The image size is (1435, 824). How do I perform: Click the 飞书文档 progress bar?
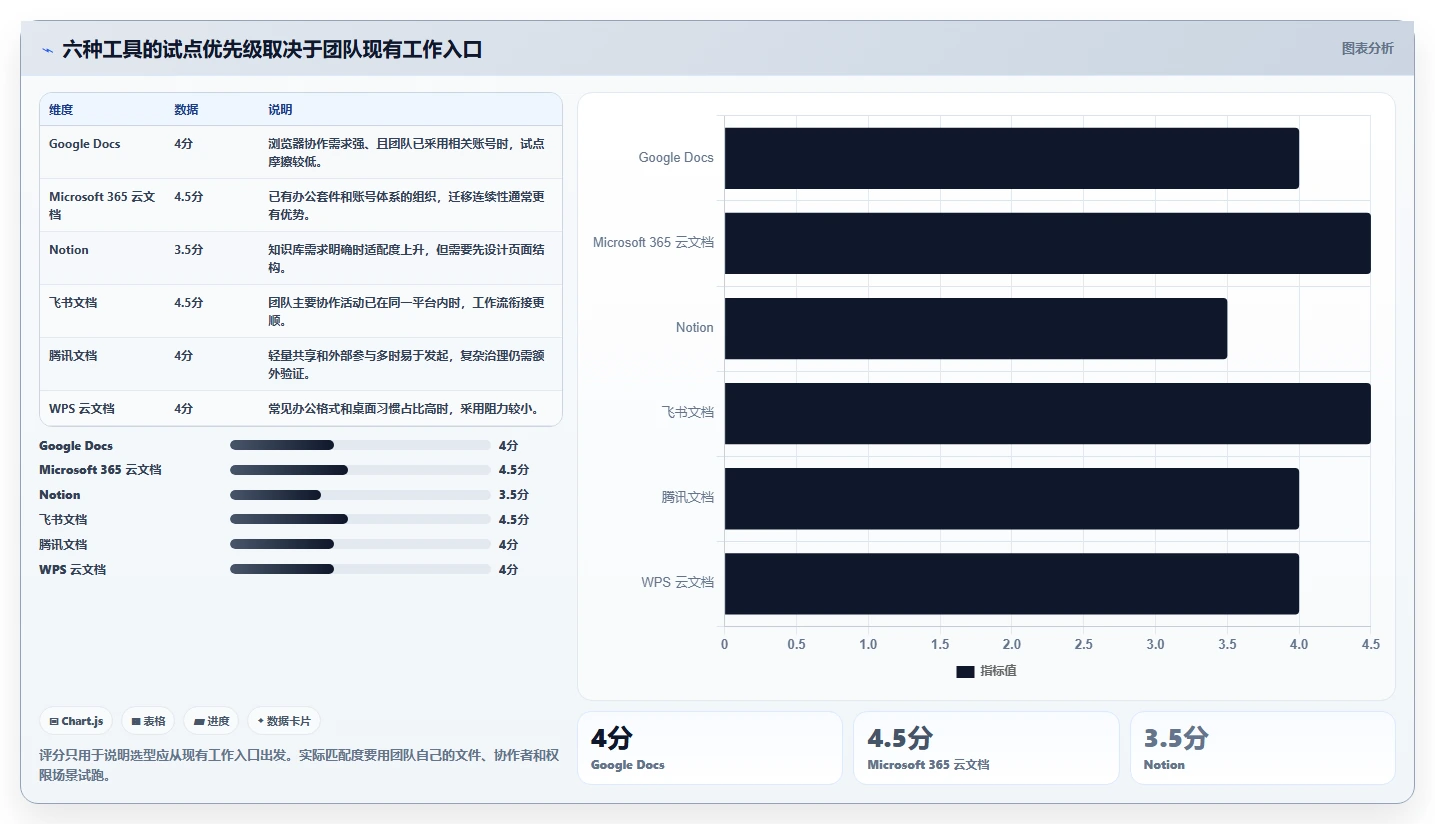point(360,519)
